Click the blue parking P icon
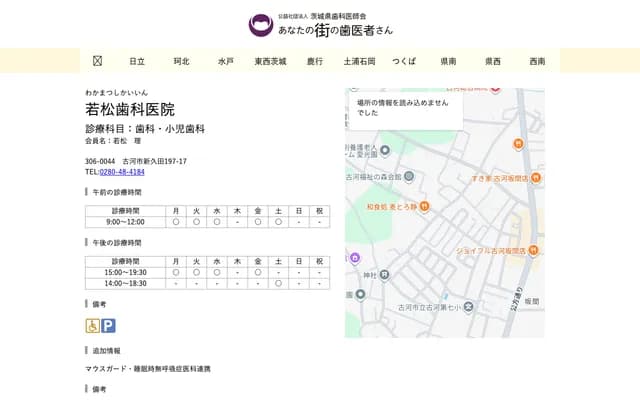Image resolution: width=640 pixels, height=400 pixels. (108, 326)
